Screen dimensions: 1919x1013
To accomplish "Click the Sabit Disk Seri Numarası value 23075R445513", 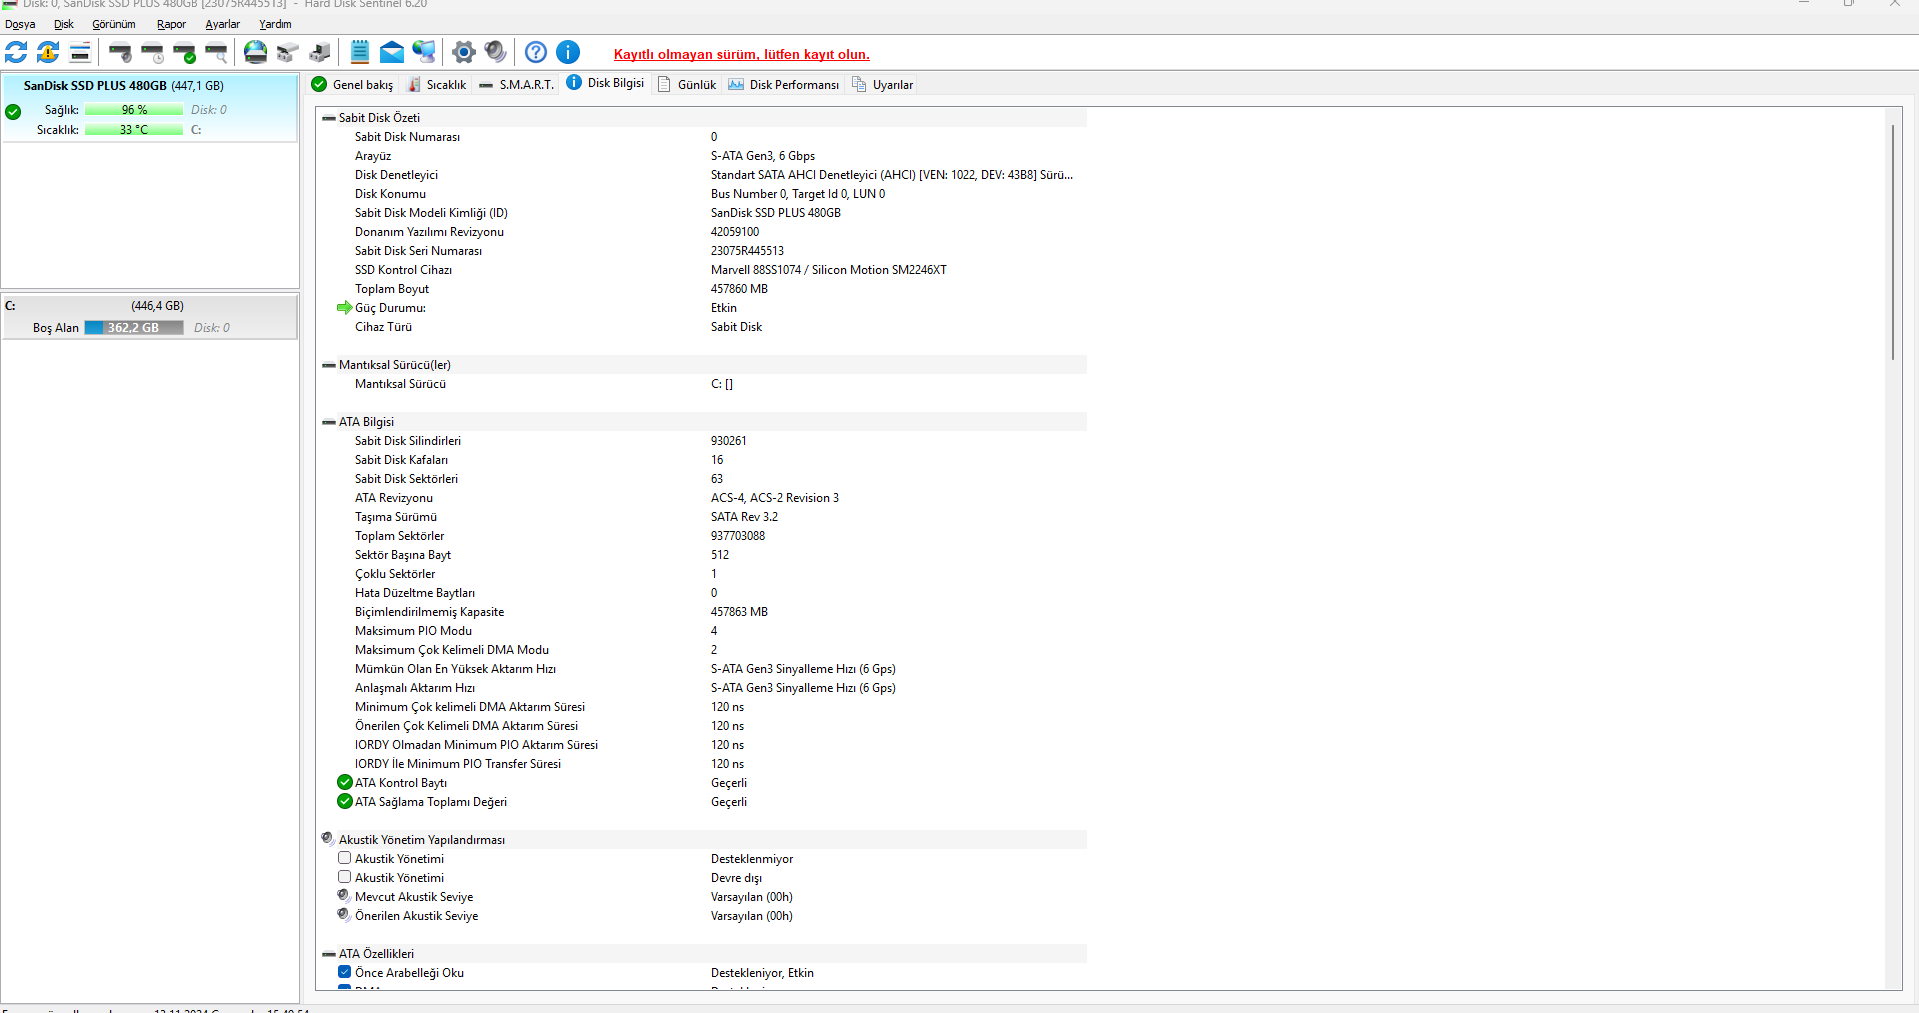I will coord(747,251).
